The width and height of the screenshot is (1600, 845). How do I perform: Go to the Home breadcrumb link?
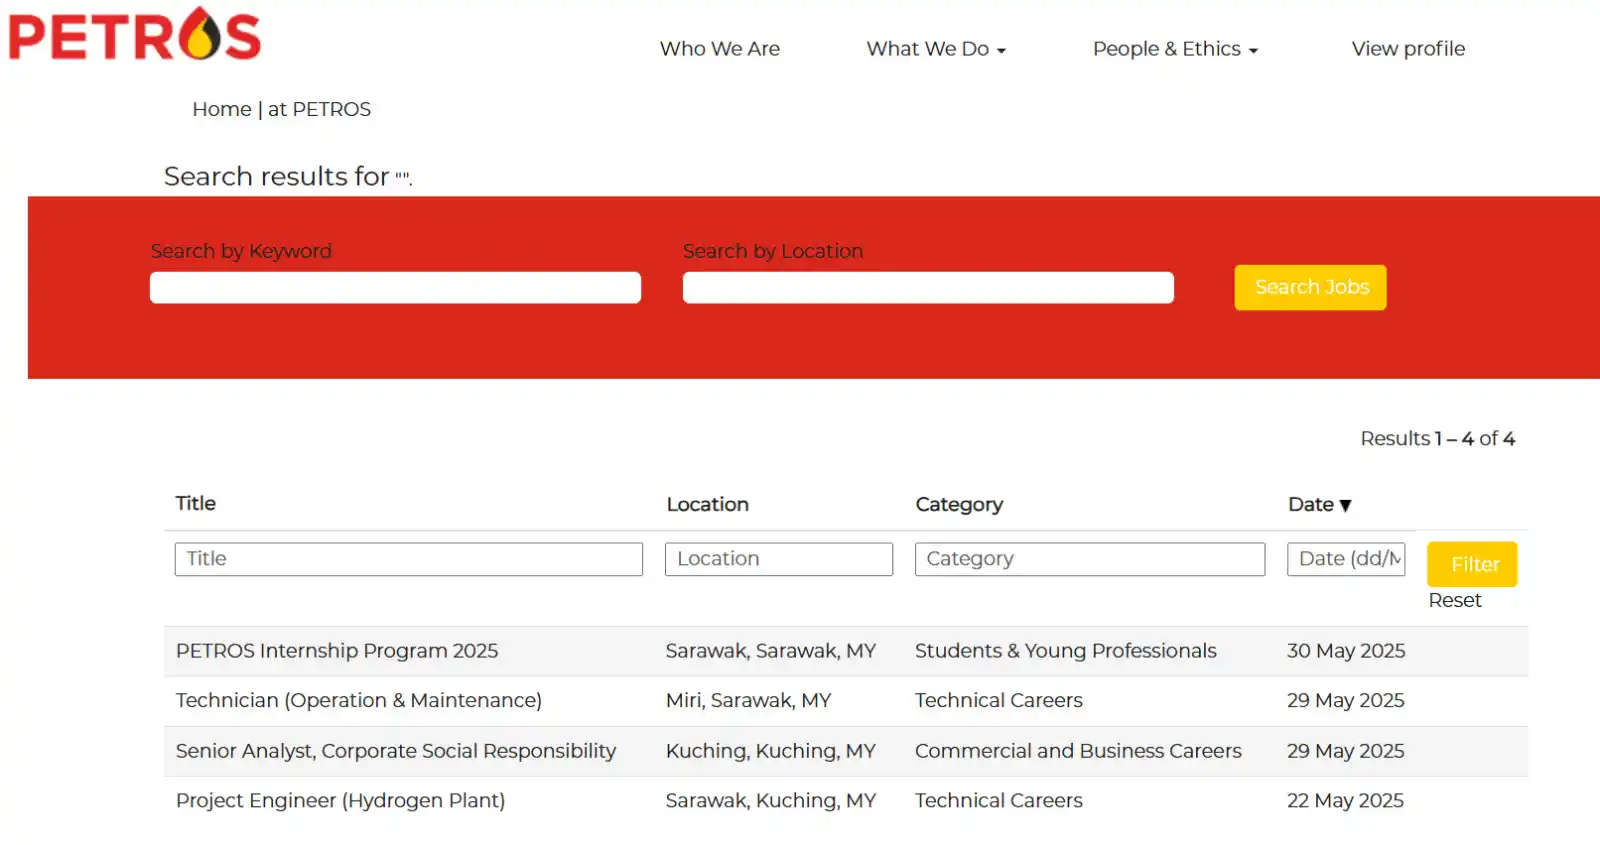click(222, 109)
